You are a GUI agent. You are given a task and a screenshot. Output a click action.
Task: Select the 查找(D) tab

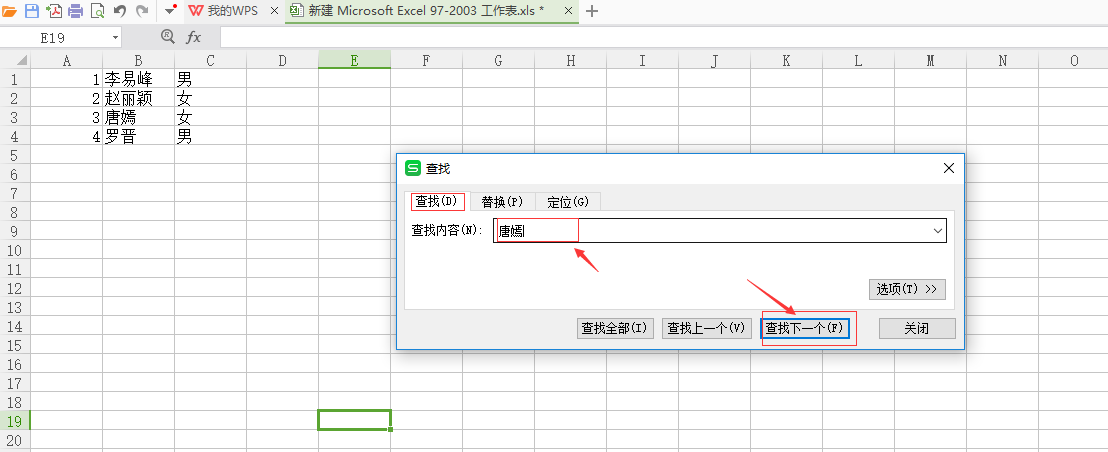[438, 201]
